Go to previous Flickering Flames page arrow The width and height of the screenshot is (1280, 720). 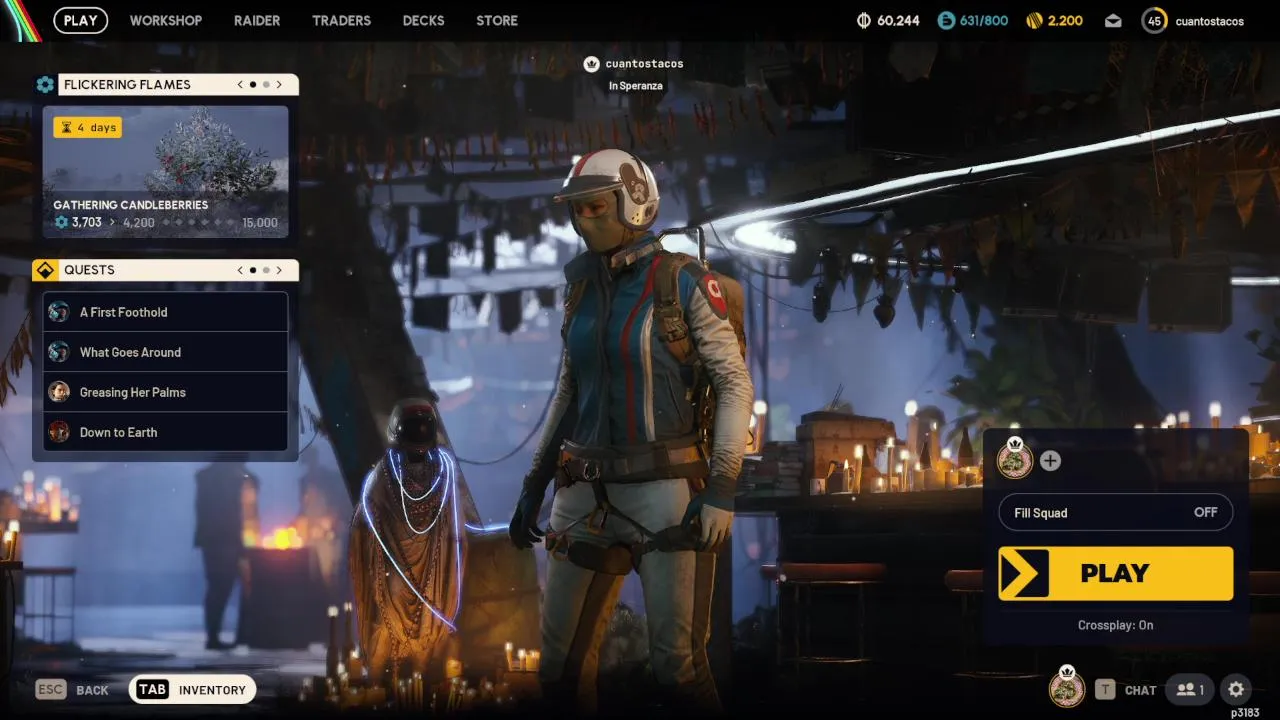coord(240,85)
